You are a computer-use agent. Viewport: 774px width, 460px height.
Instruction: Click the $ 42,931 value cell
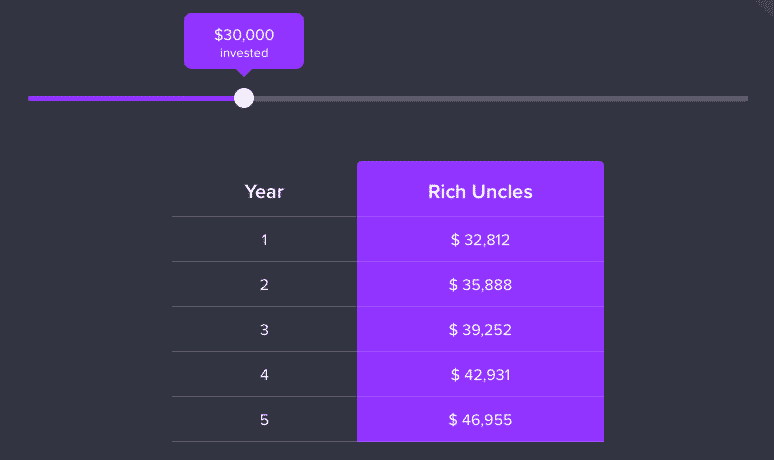(480, 375)
